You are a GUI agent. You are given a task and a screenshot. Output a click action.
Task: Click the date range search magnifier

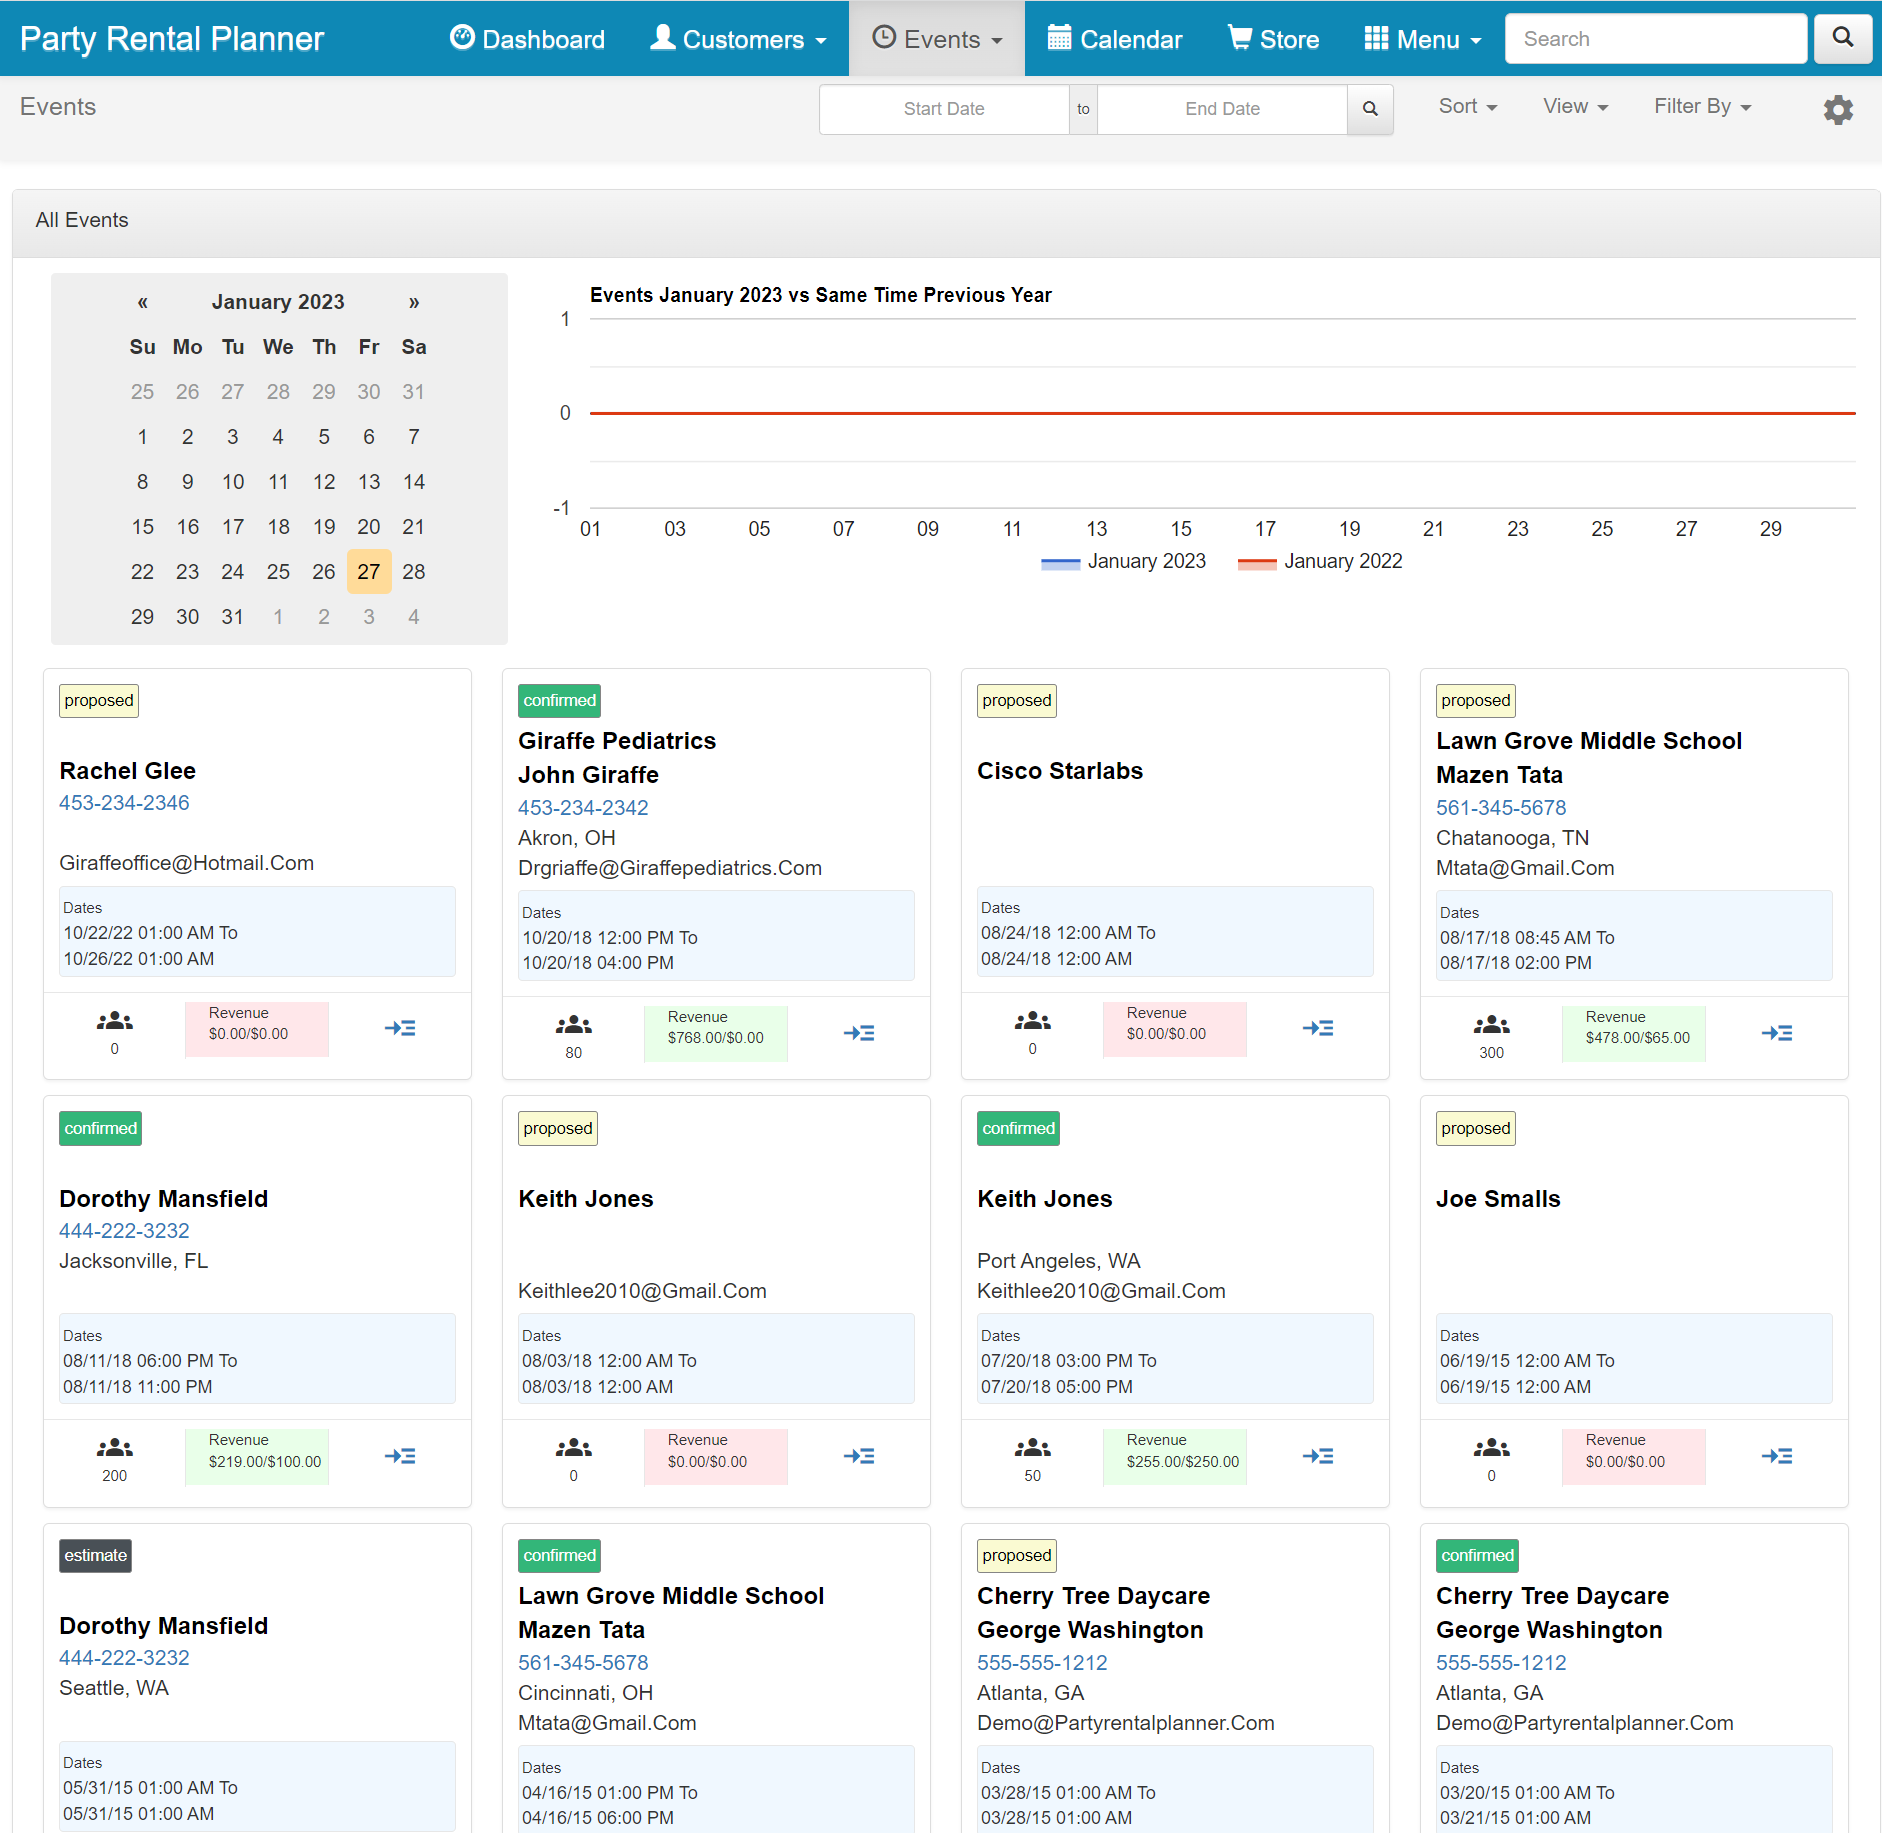(x=1370, y=109)
